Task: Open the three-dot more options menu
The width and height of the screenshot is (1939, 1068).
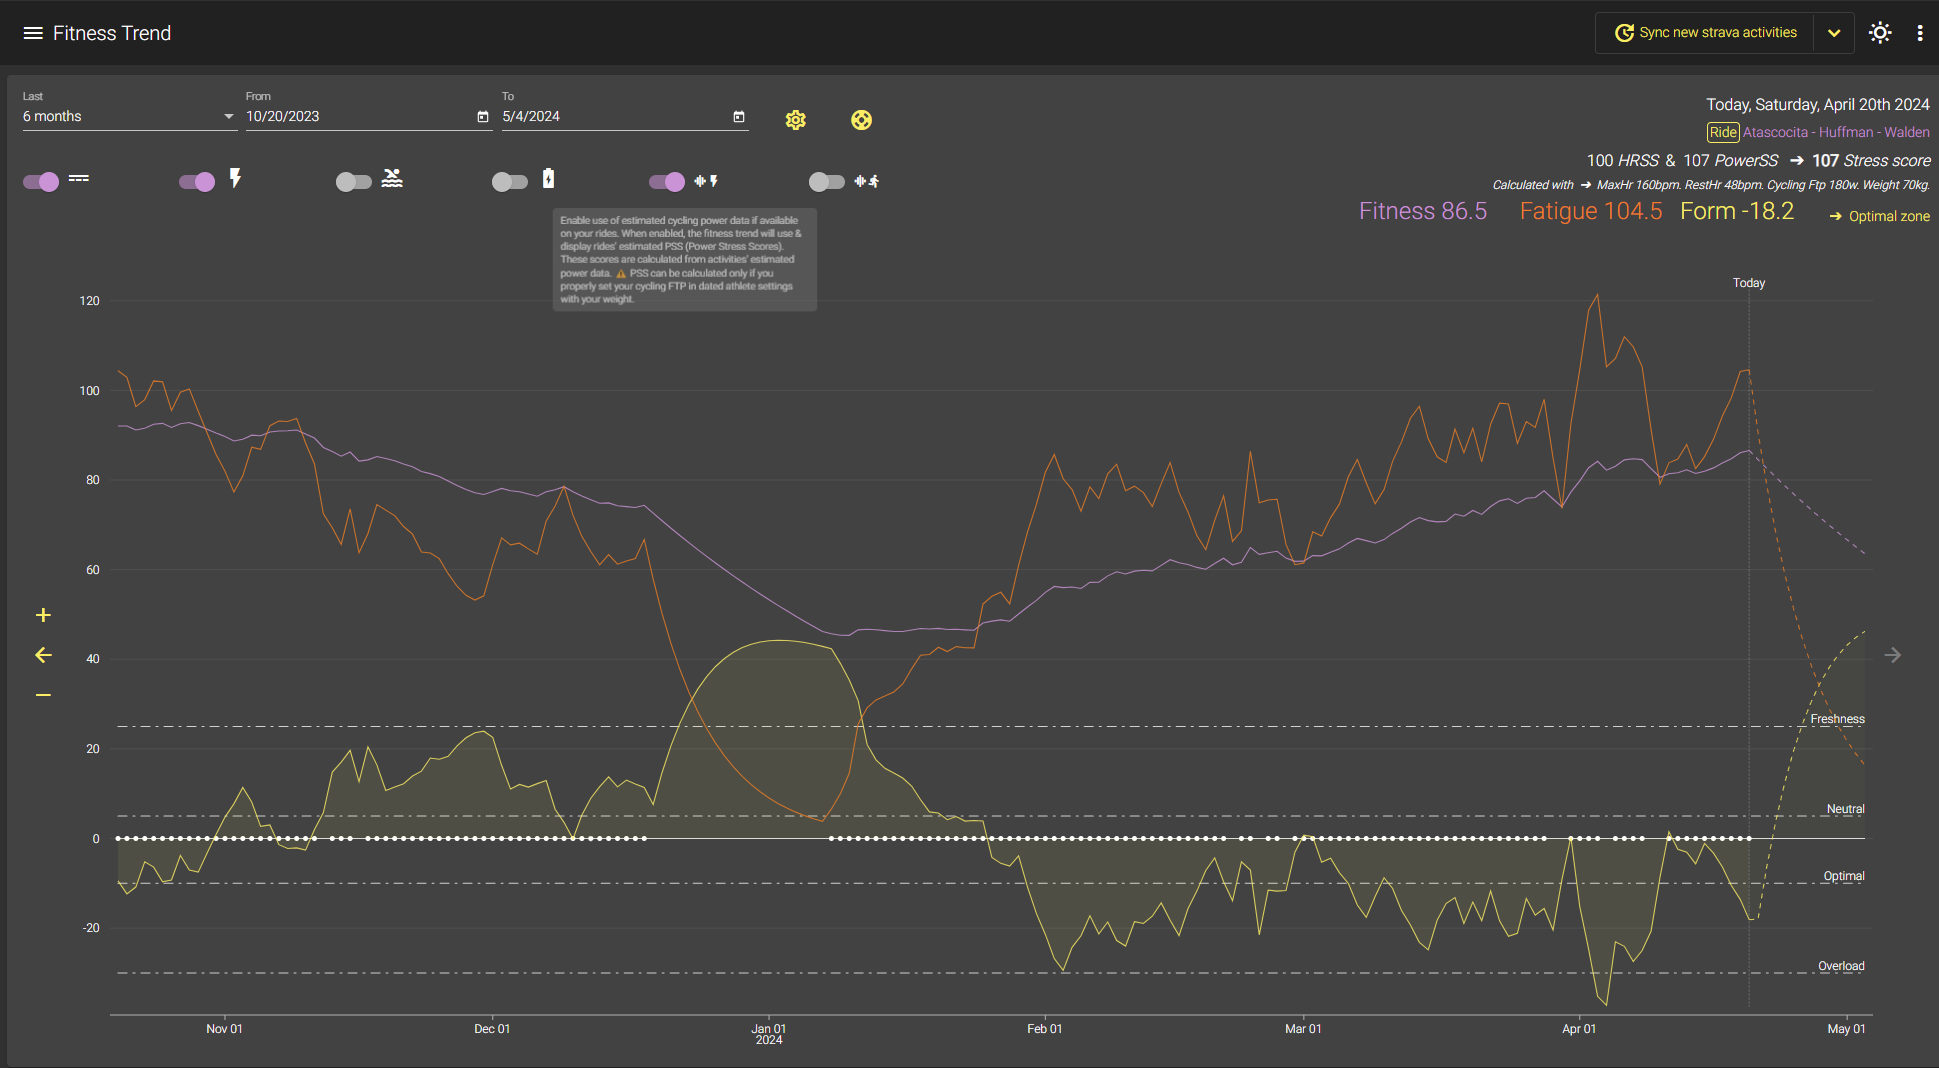Action: [1920, 33]
